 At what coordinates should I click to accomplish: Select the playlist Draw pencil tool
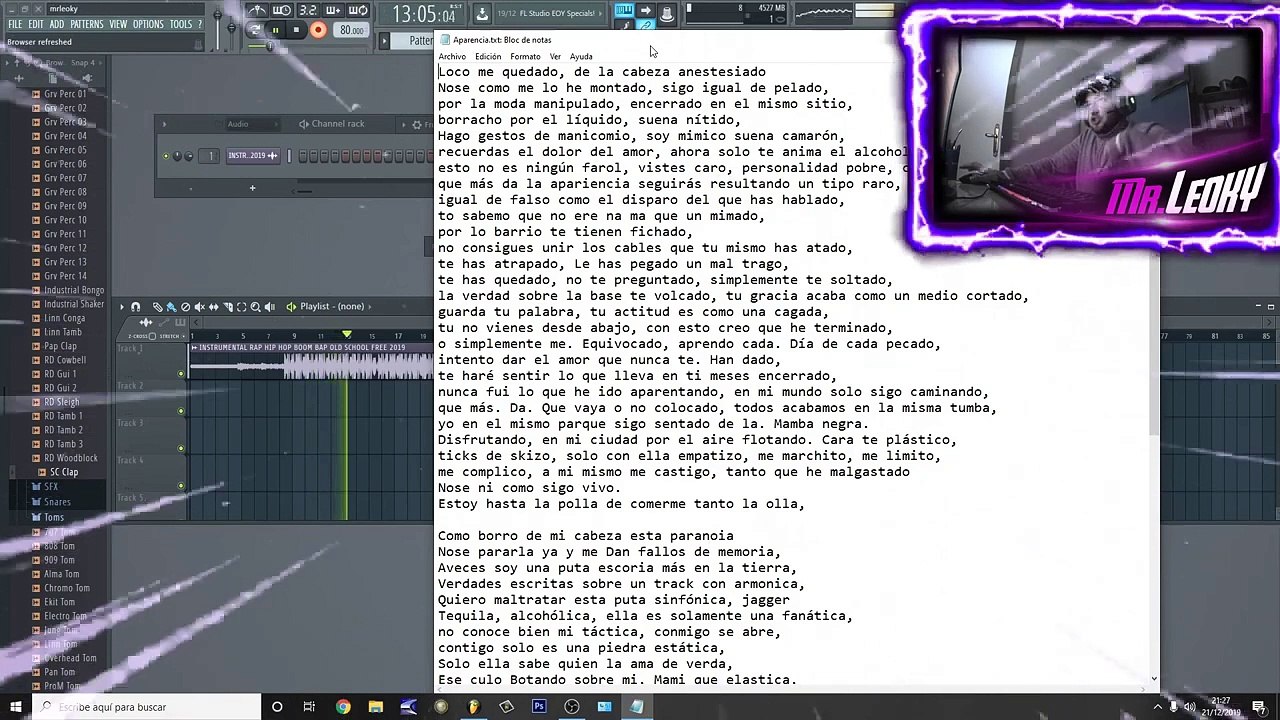[x=158, y=307]
